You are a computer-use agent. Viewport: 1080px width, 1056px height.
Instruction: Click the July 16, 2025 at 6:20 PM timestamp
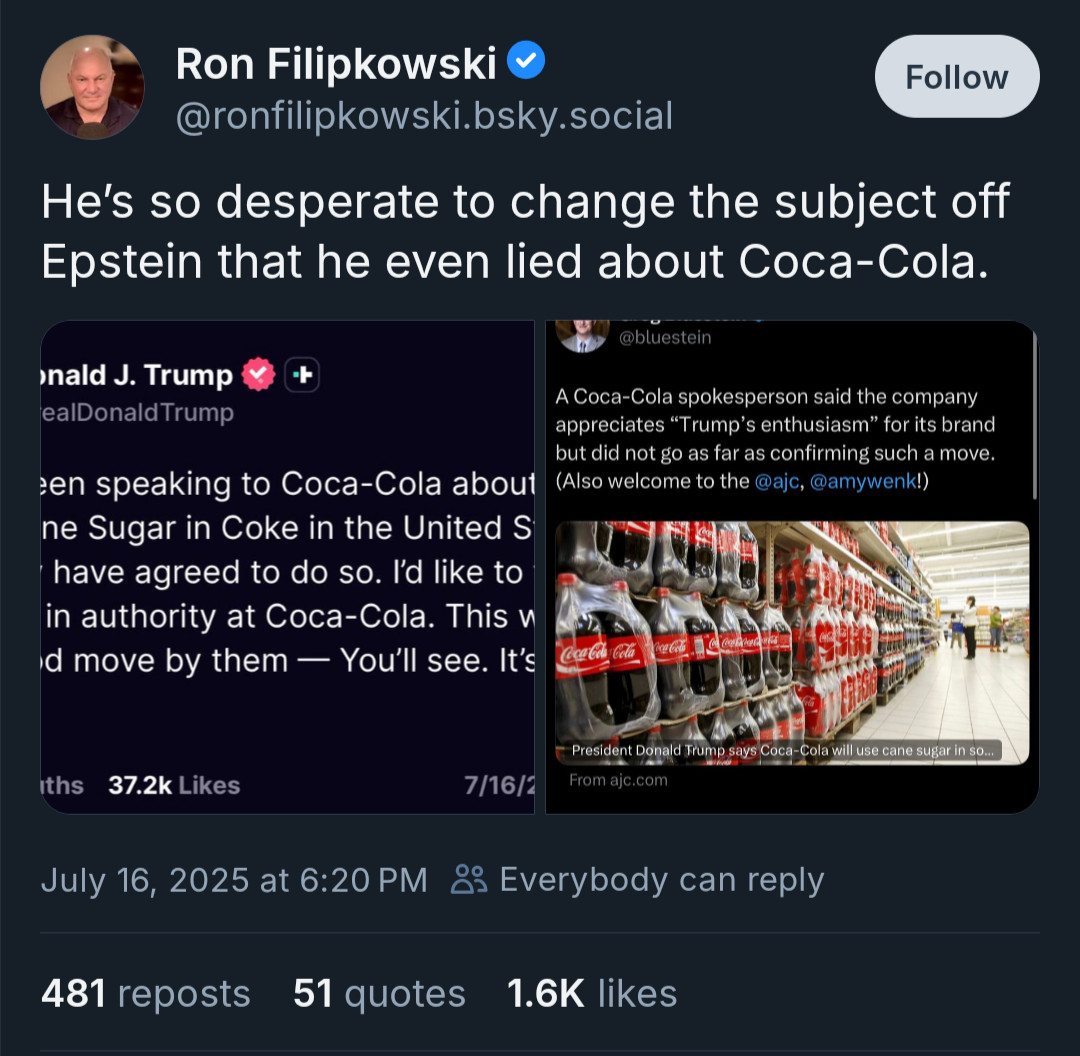(x=234, y=880)
